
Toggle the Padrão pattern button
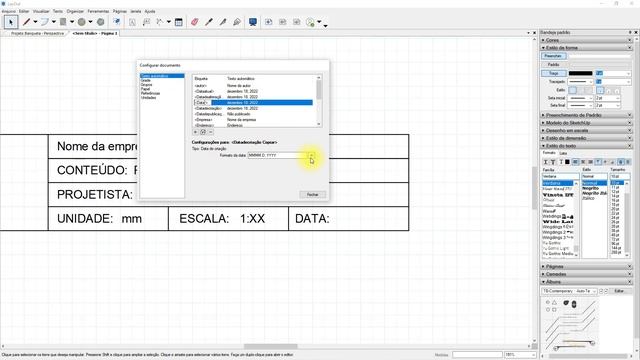coord(553,65)
